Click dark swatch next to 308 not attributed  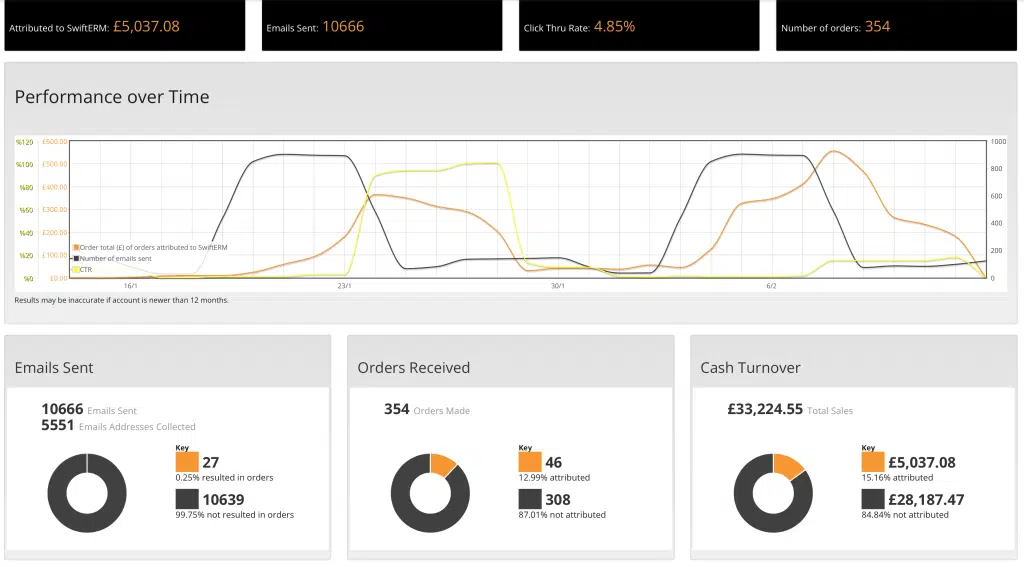[530, 499]
